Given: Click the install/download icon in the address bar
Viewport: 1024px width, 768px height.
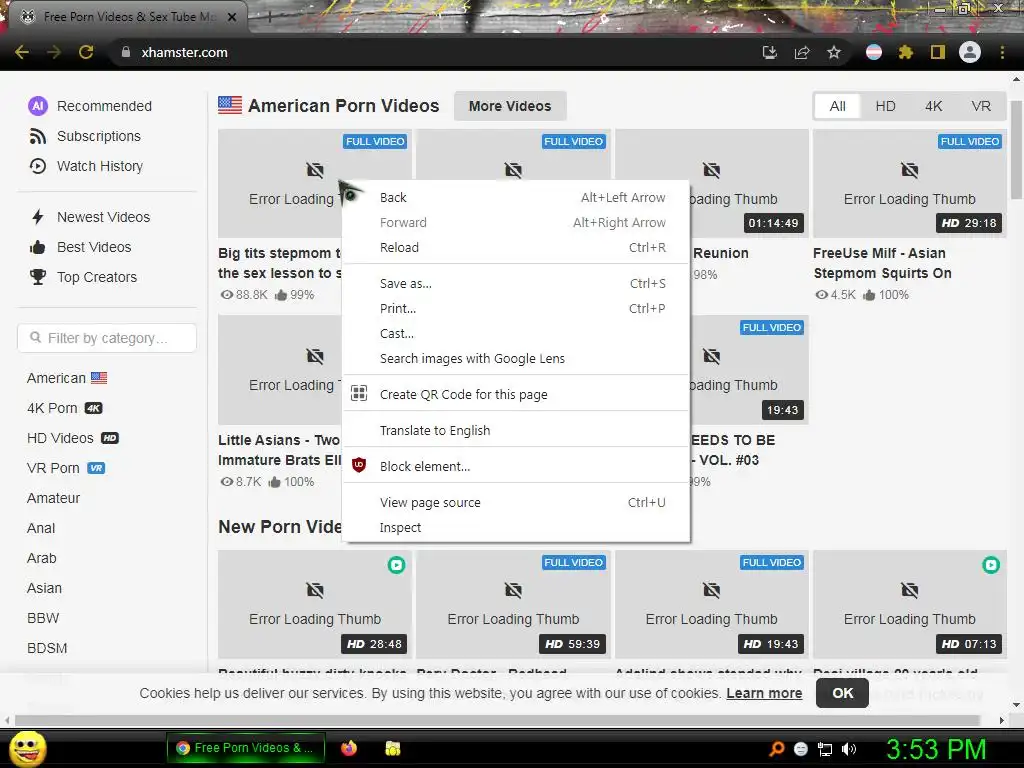Looking at the screenshot, I should pyautogui.click(x=770, y=52).
